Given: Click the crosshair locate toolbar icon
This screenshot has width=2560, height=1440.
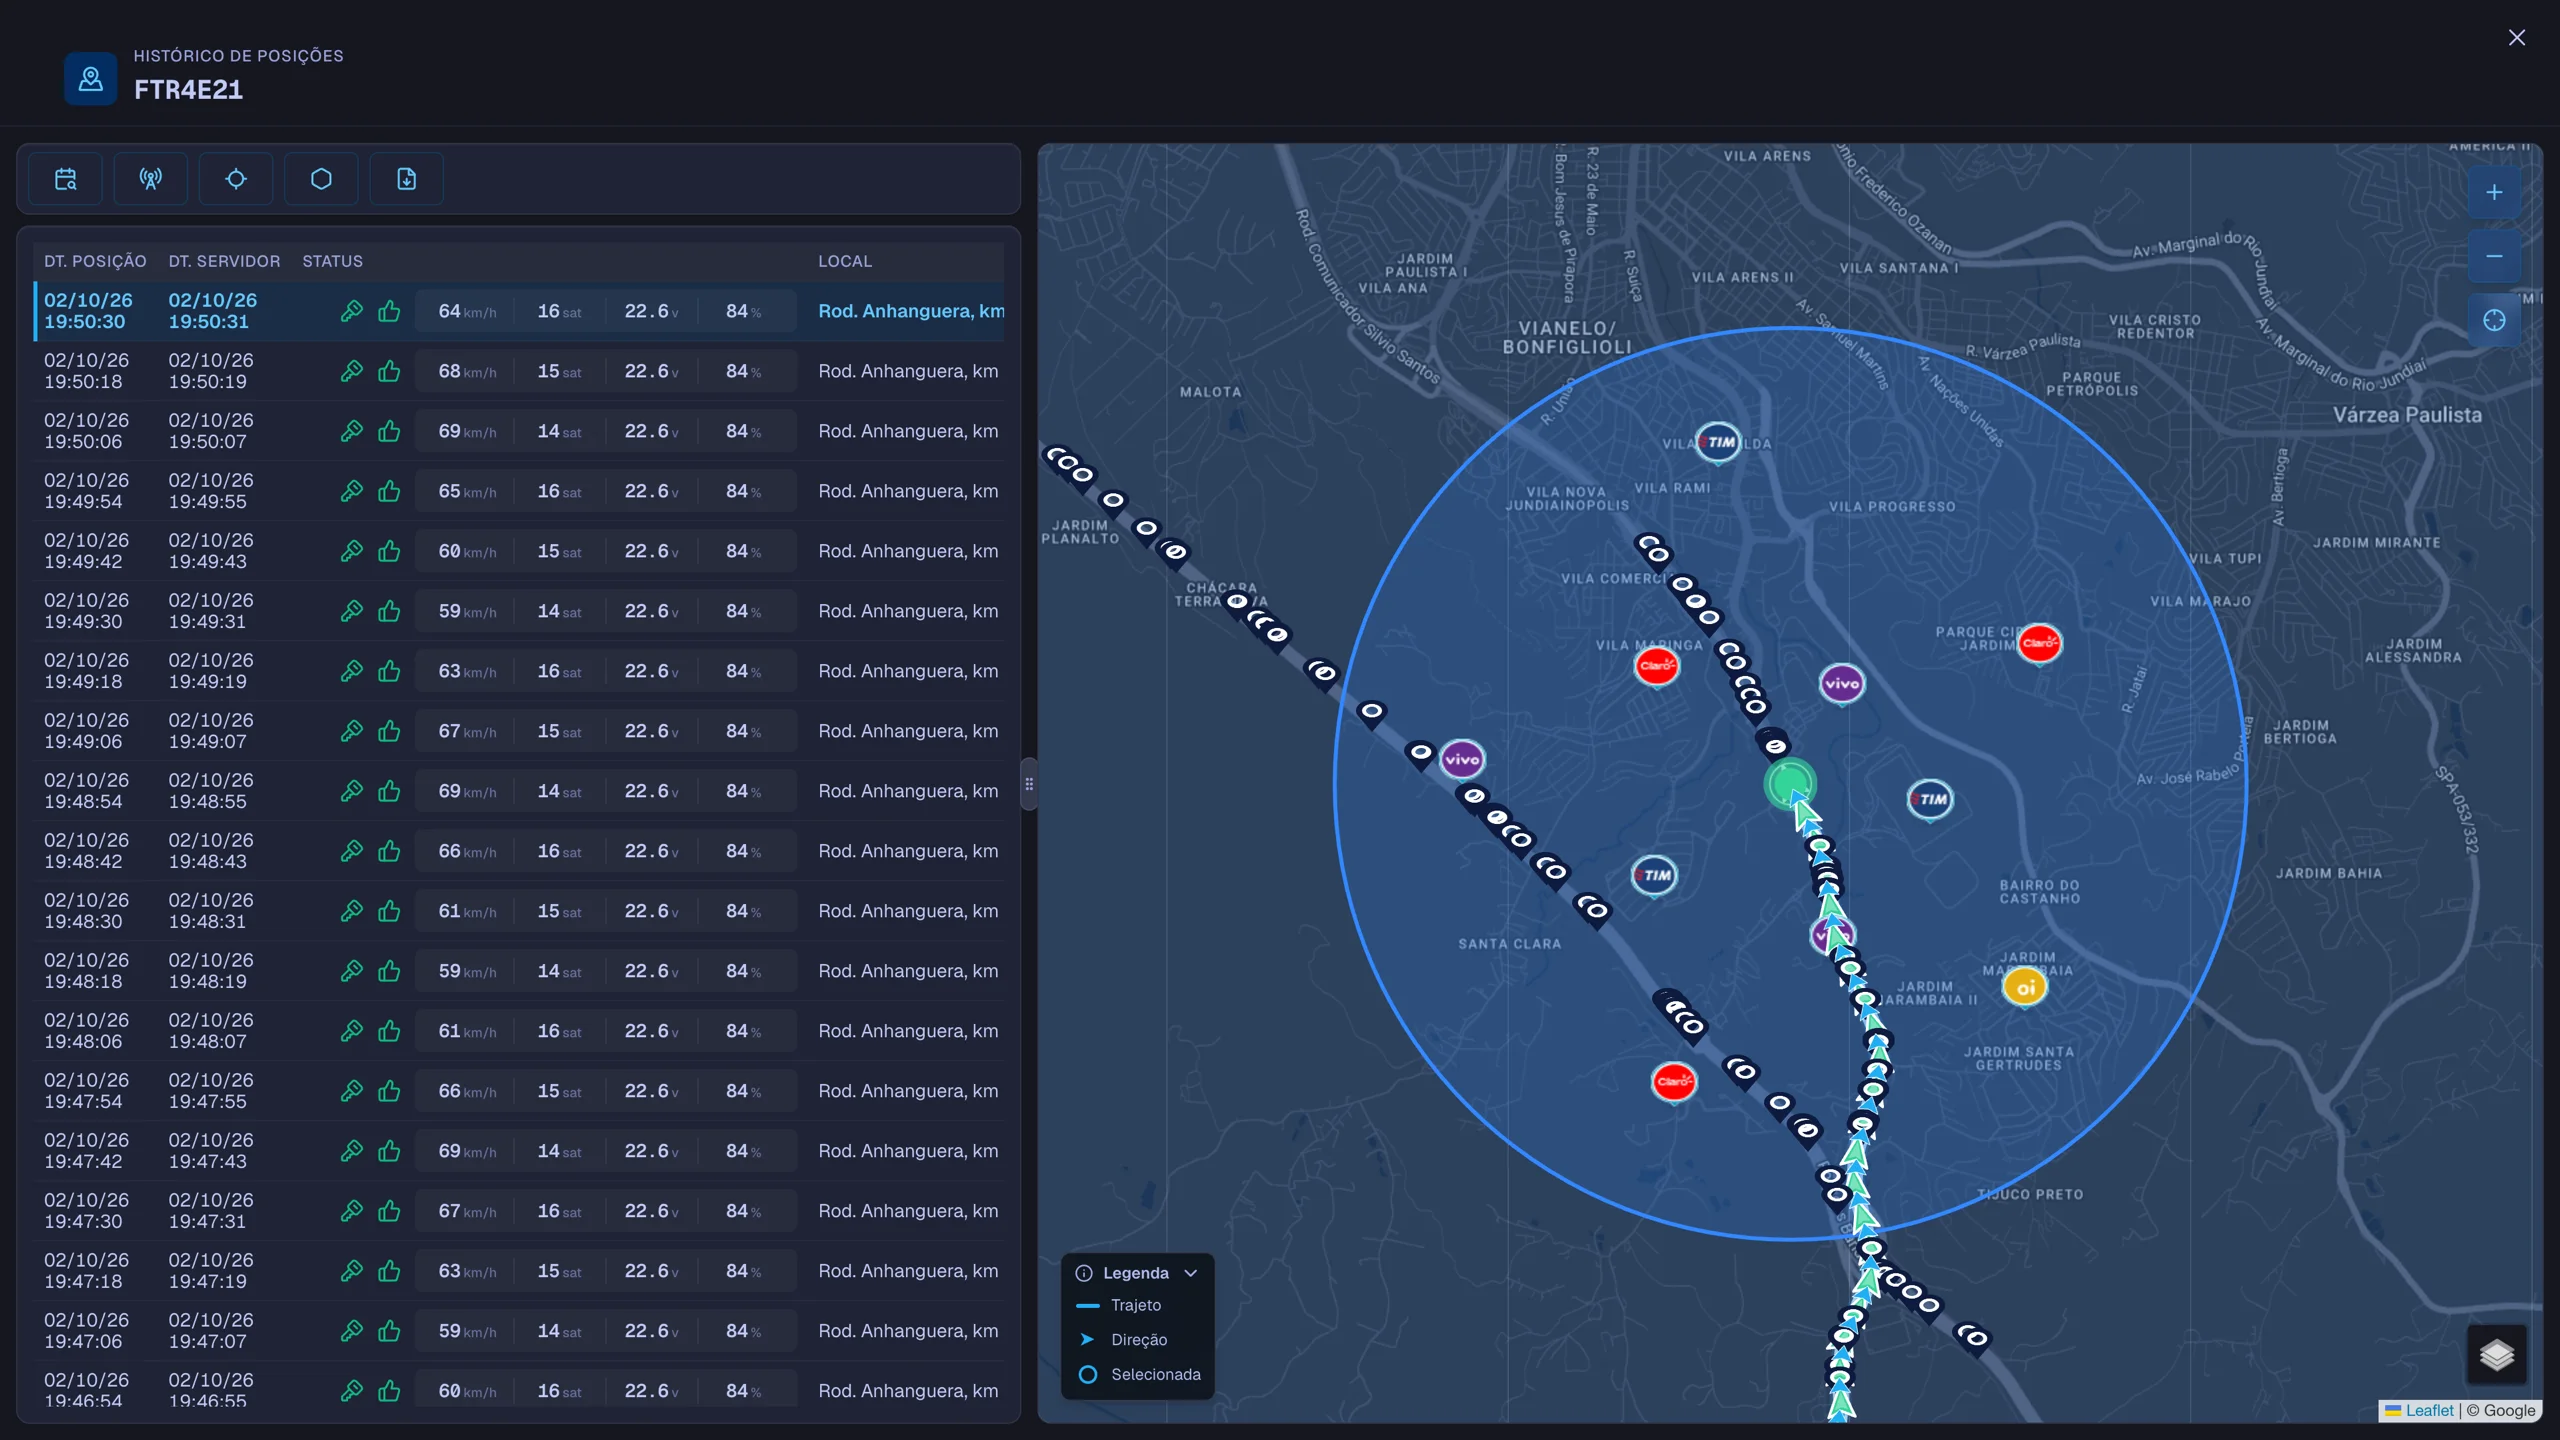Looking at the screenshot, I should coord(236,179).
